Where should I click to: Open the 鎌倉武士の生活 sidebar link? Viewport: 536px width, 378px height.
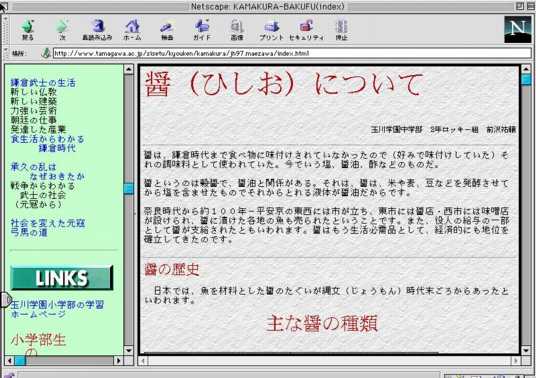coord(43,83)
